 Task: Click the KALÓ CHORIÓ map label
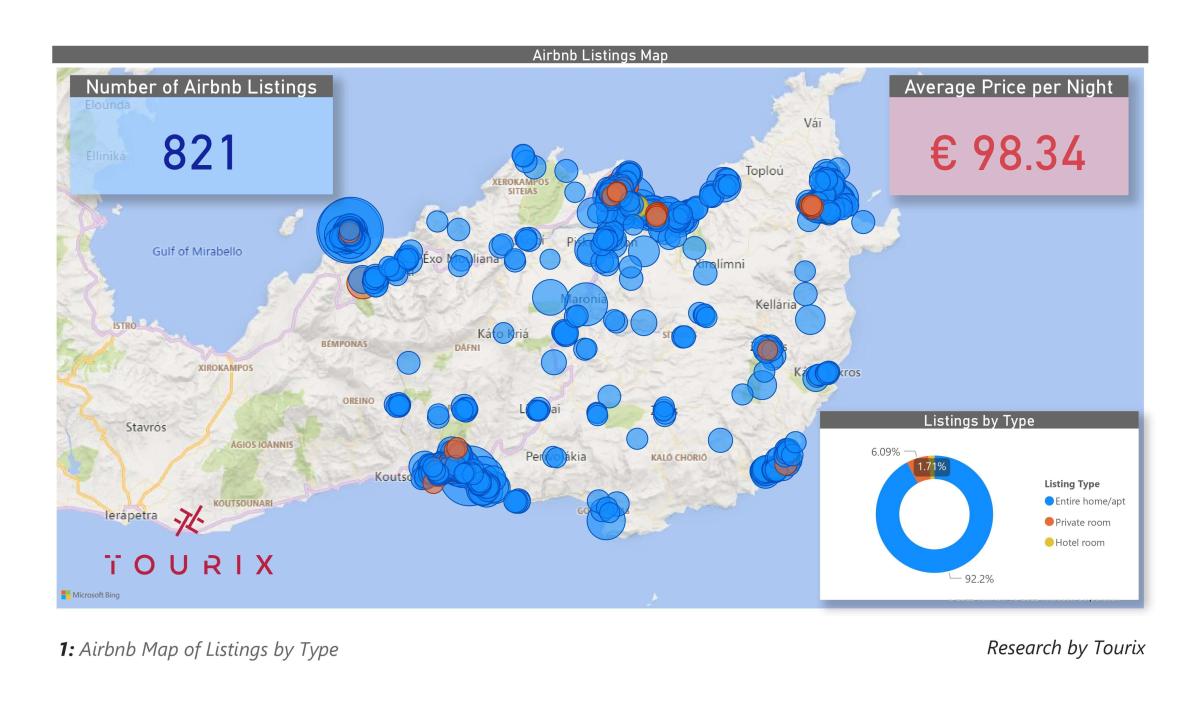coord(679,457)
